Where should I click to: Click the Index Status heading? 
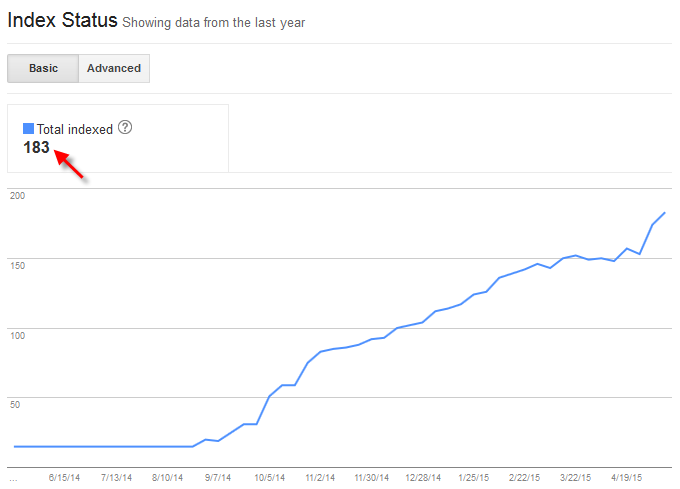pos(62,20)
